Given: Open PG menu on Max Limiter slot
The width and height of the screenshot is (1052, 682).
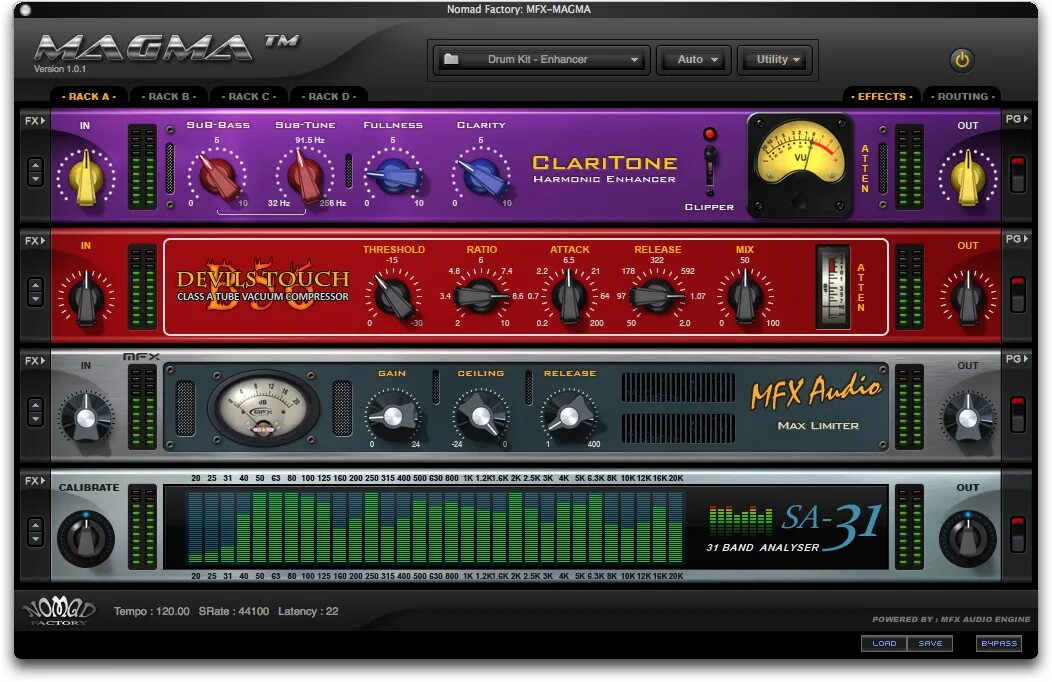Looking at the screenshot, I should (x=1016, y=359).
